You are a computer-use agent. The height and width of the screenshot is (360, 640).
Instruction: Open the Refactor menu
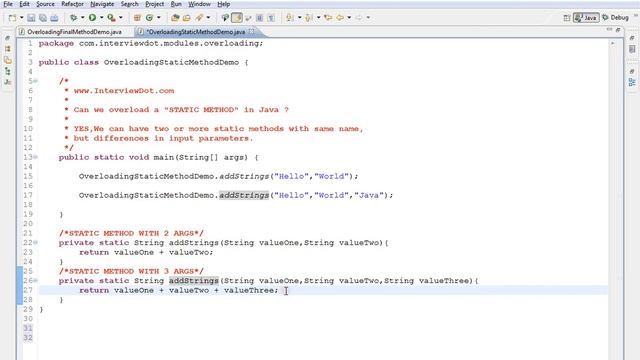point(72,4)
